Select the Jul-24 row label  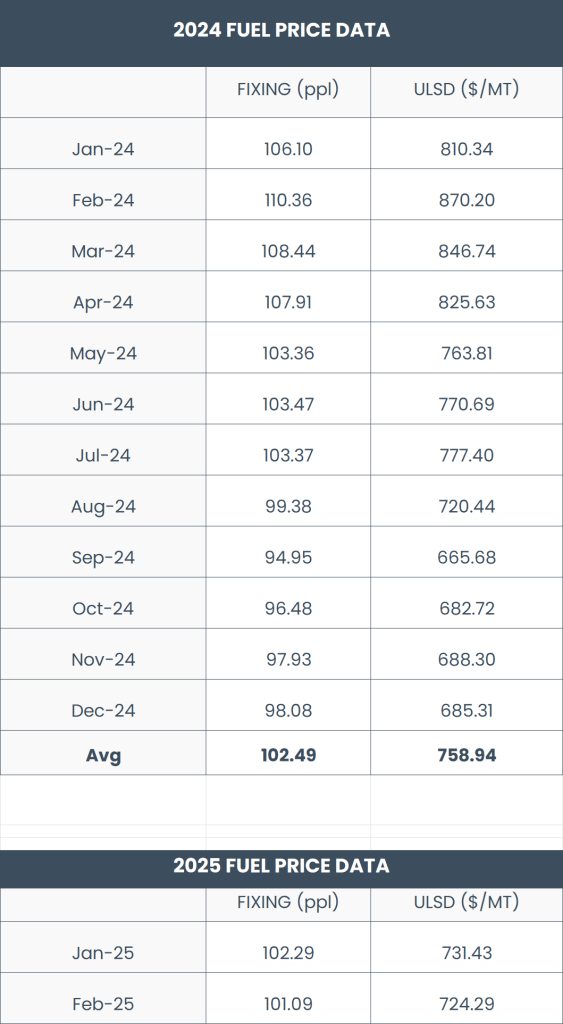[x=103, y=455]
